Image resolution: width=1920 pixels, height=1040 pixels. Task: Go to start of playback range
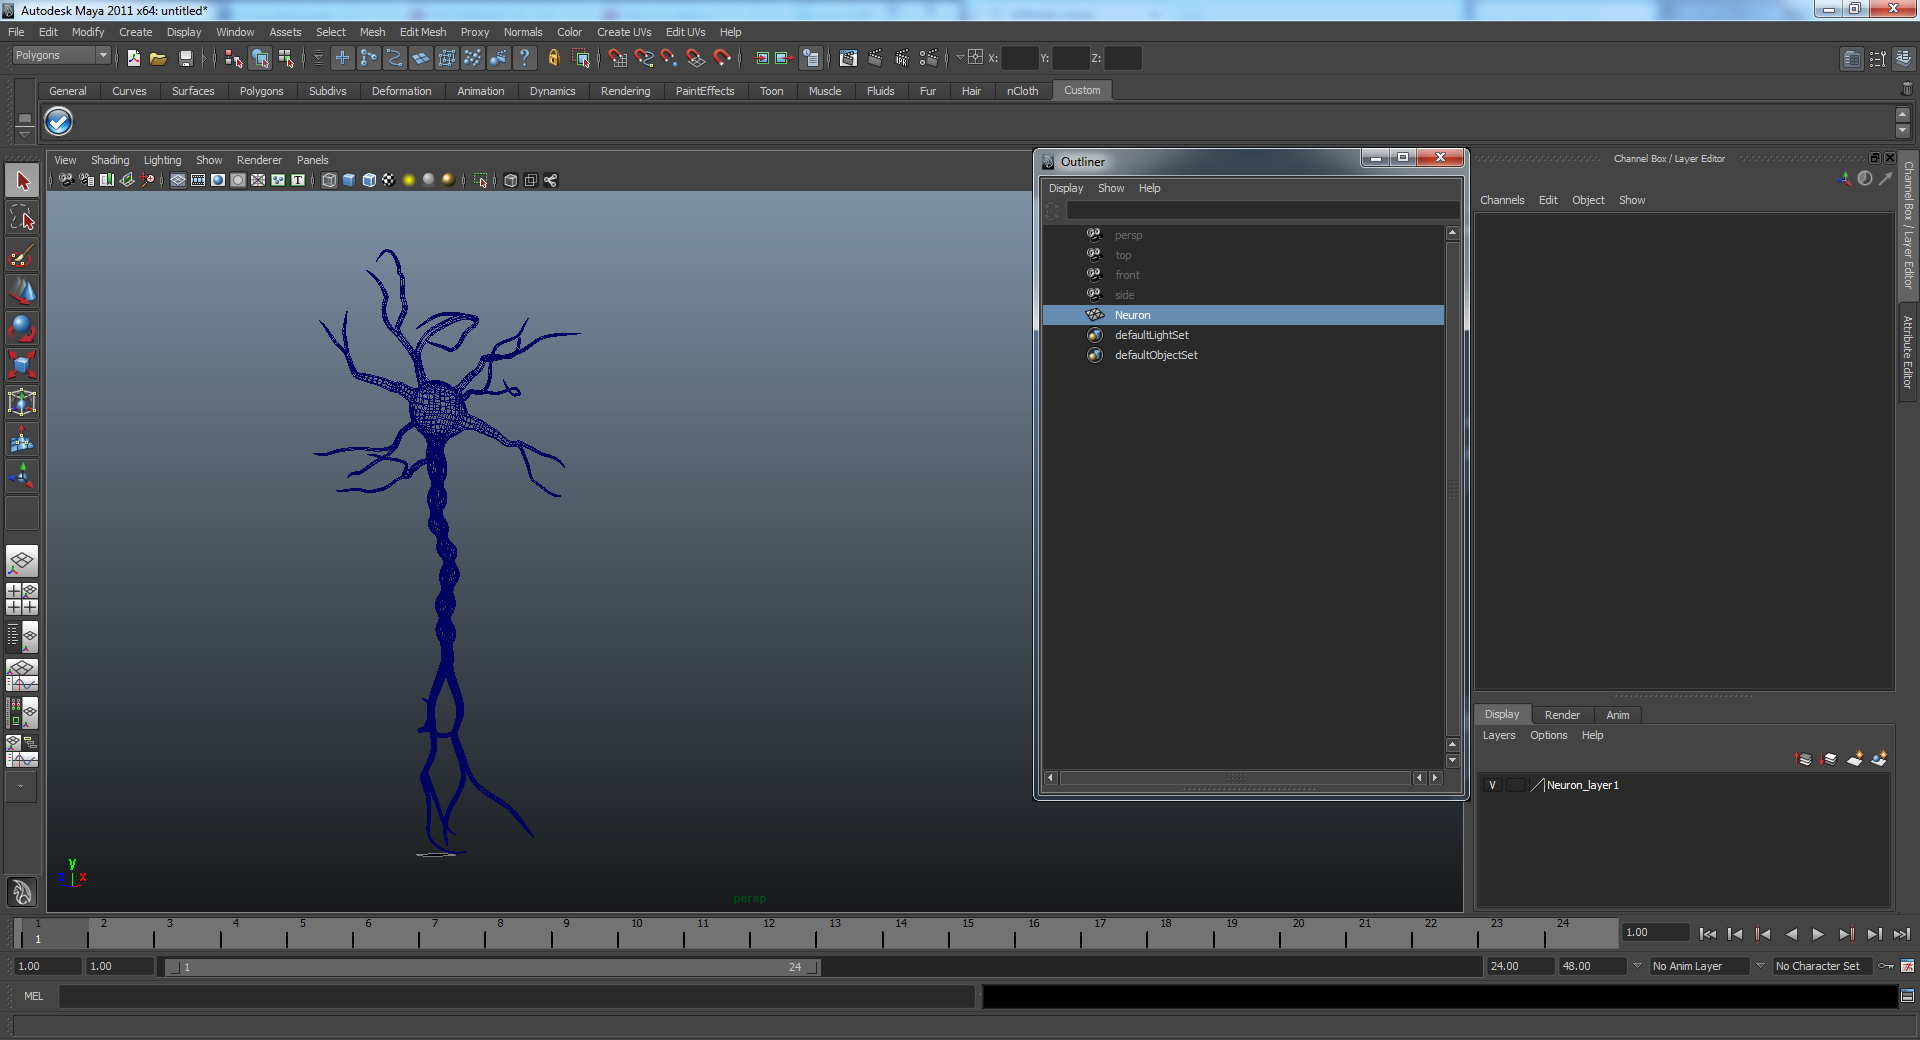pos(1707,934)
